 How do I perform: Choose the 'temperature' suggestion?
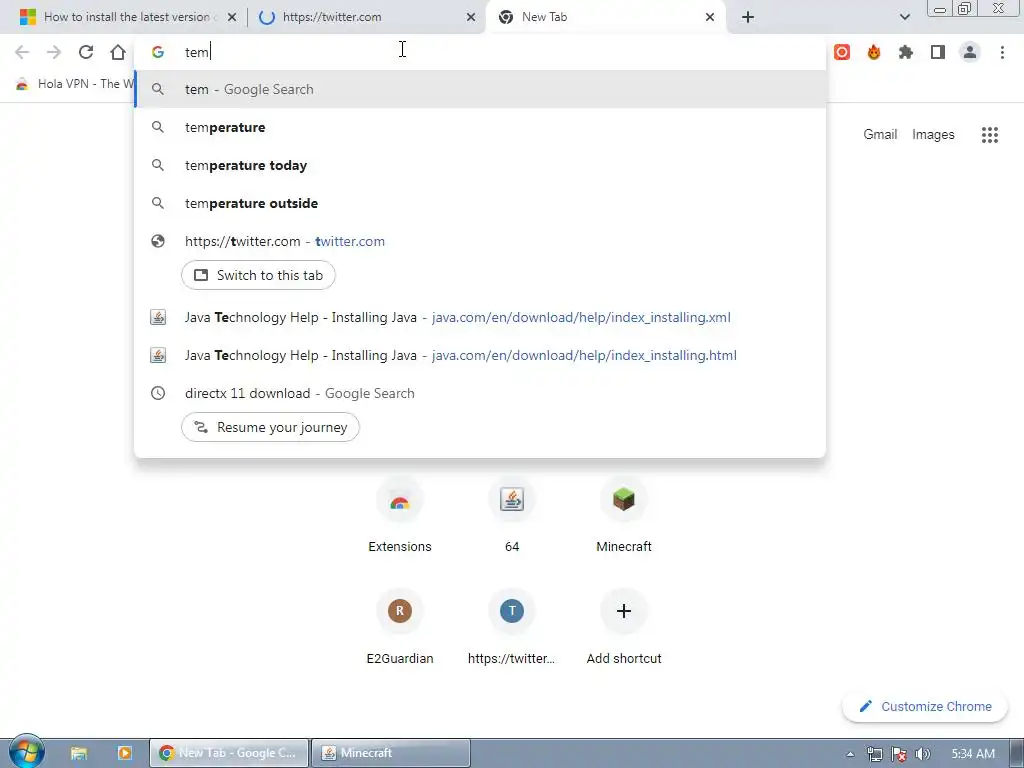(x=479, y=127)
